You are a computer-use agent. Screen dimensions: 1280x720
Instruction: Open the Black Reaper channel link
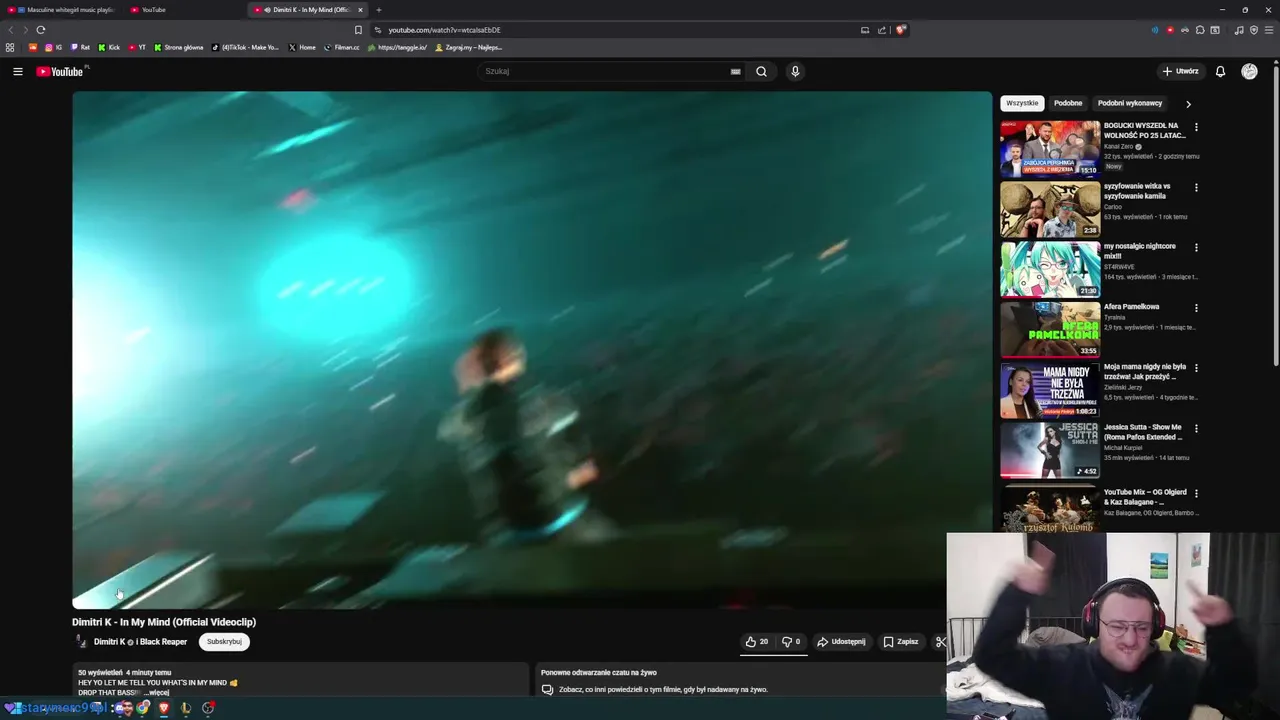163,642
